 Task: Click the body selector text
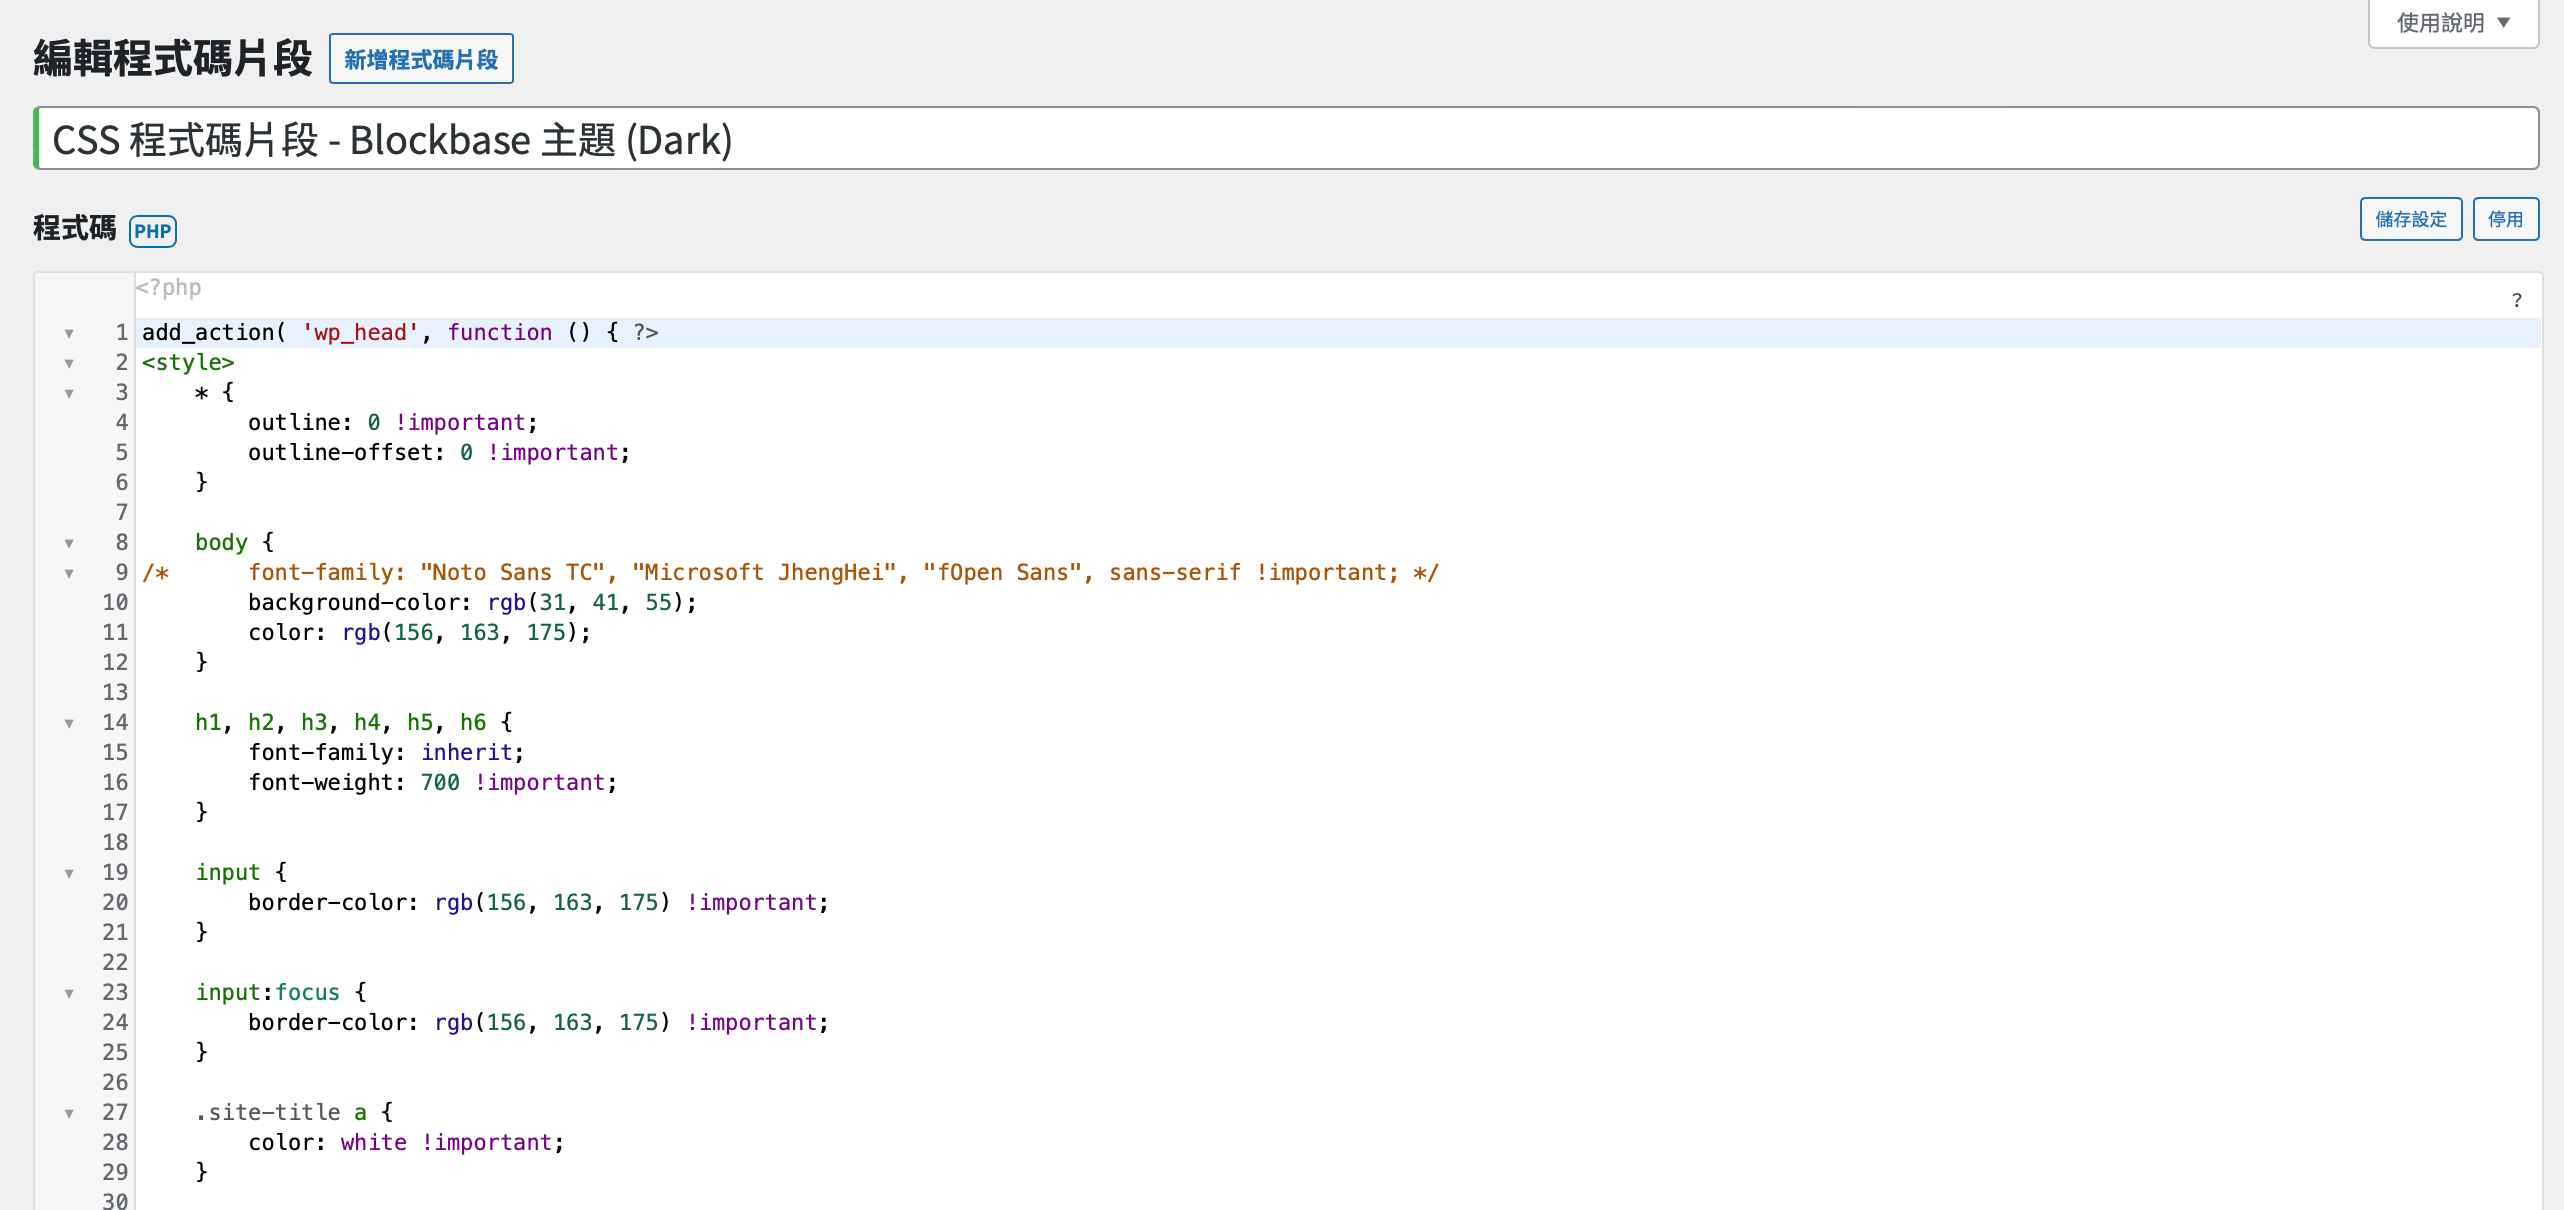[x=221, y=543]
